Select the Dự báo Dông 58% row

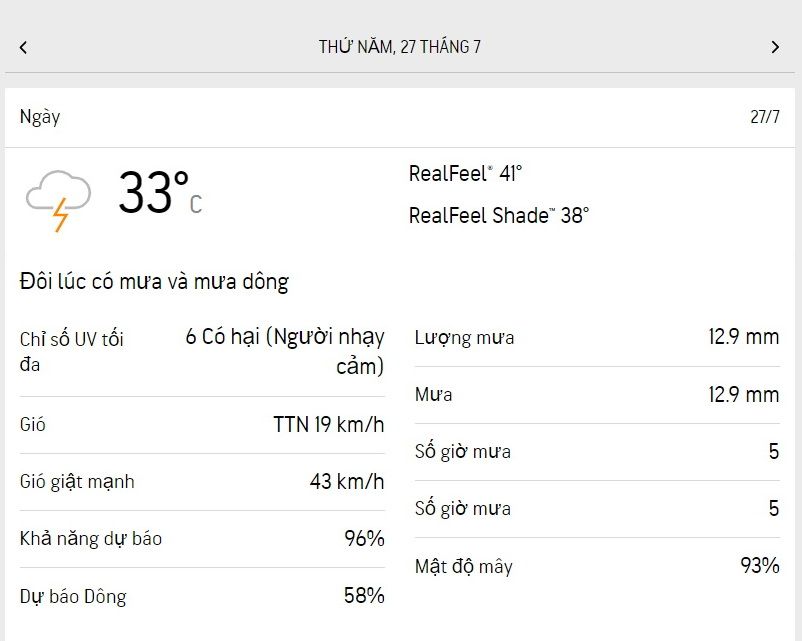(202, 596)
